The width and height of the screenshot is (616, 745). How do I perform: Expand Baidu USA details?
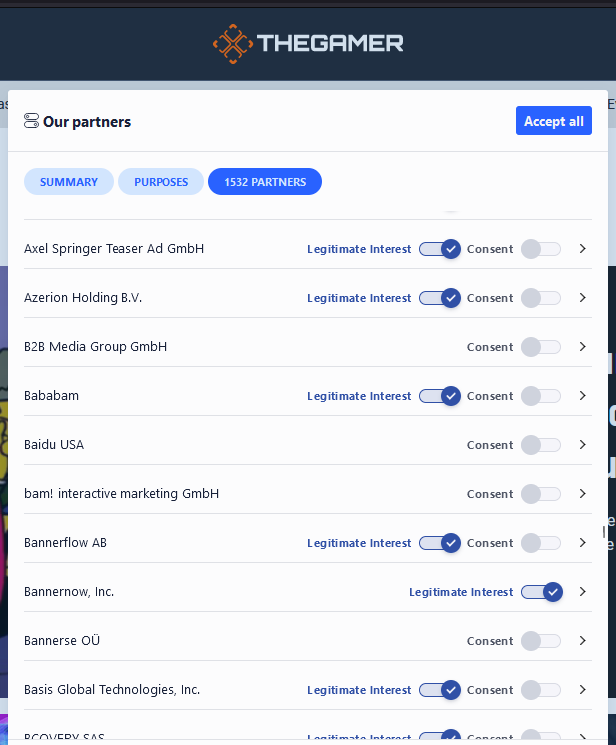[582, 444]
